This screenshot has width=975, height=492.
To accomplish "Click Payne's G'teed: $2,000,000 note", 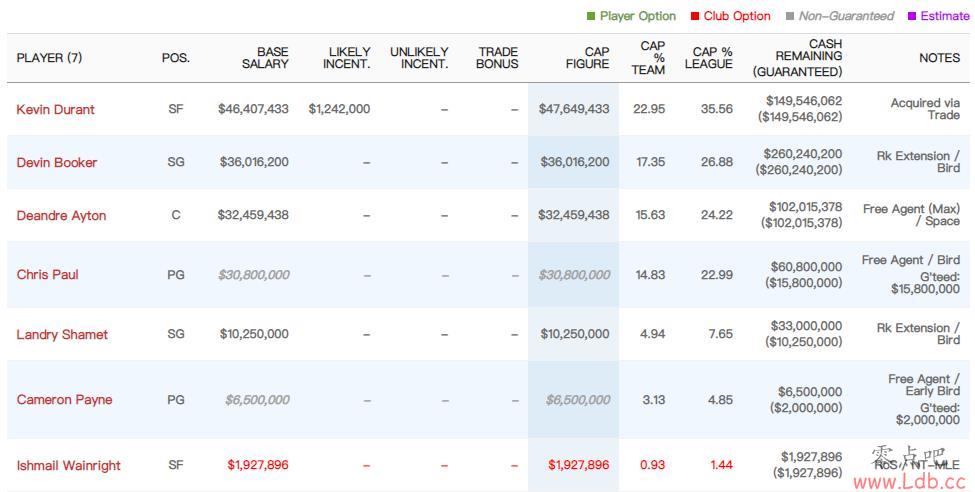I will (x=928, y=414).
